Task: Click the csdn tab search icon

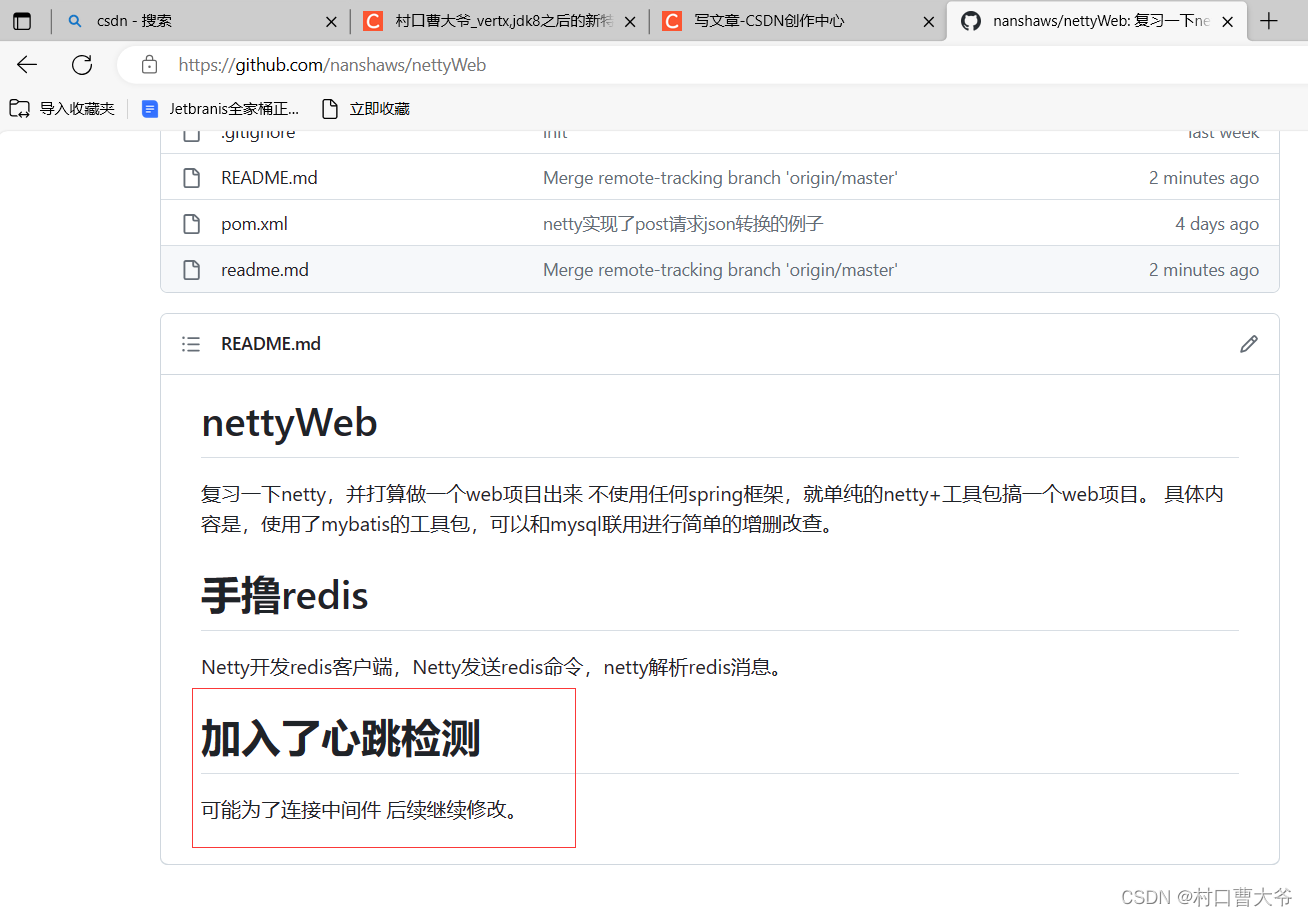Action: pyautogui.click(x=75, y=21)
